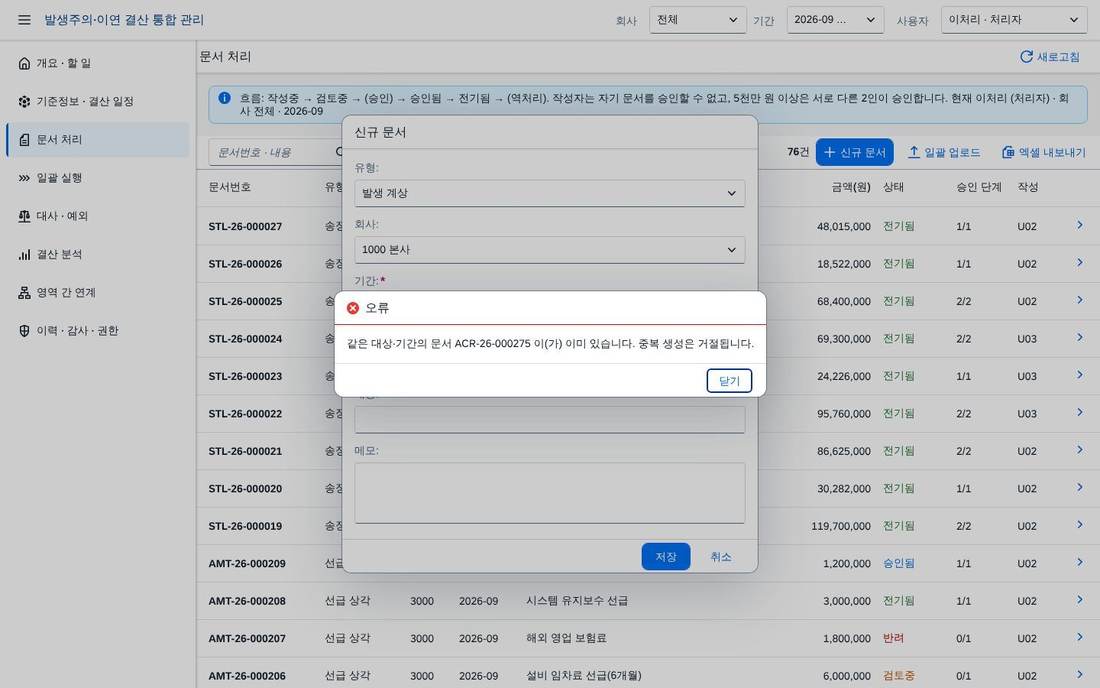Open row STL-26-000026 detail chevron
1100x688 pixels.
1080,263
